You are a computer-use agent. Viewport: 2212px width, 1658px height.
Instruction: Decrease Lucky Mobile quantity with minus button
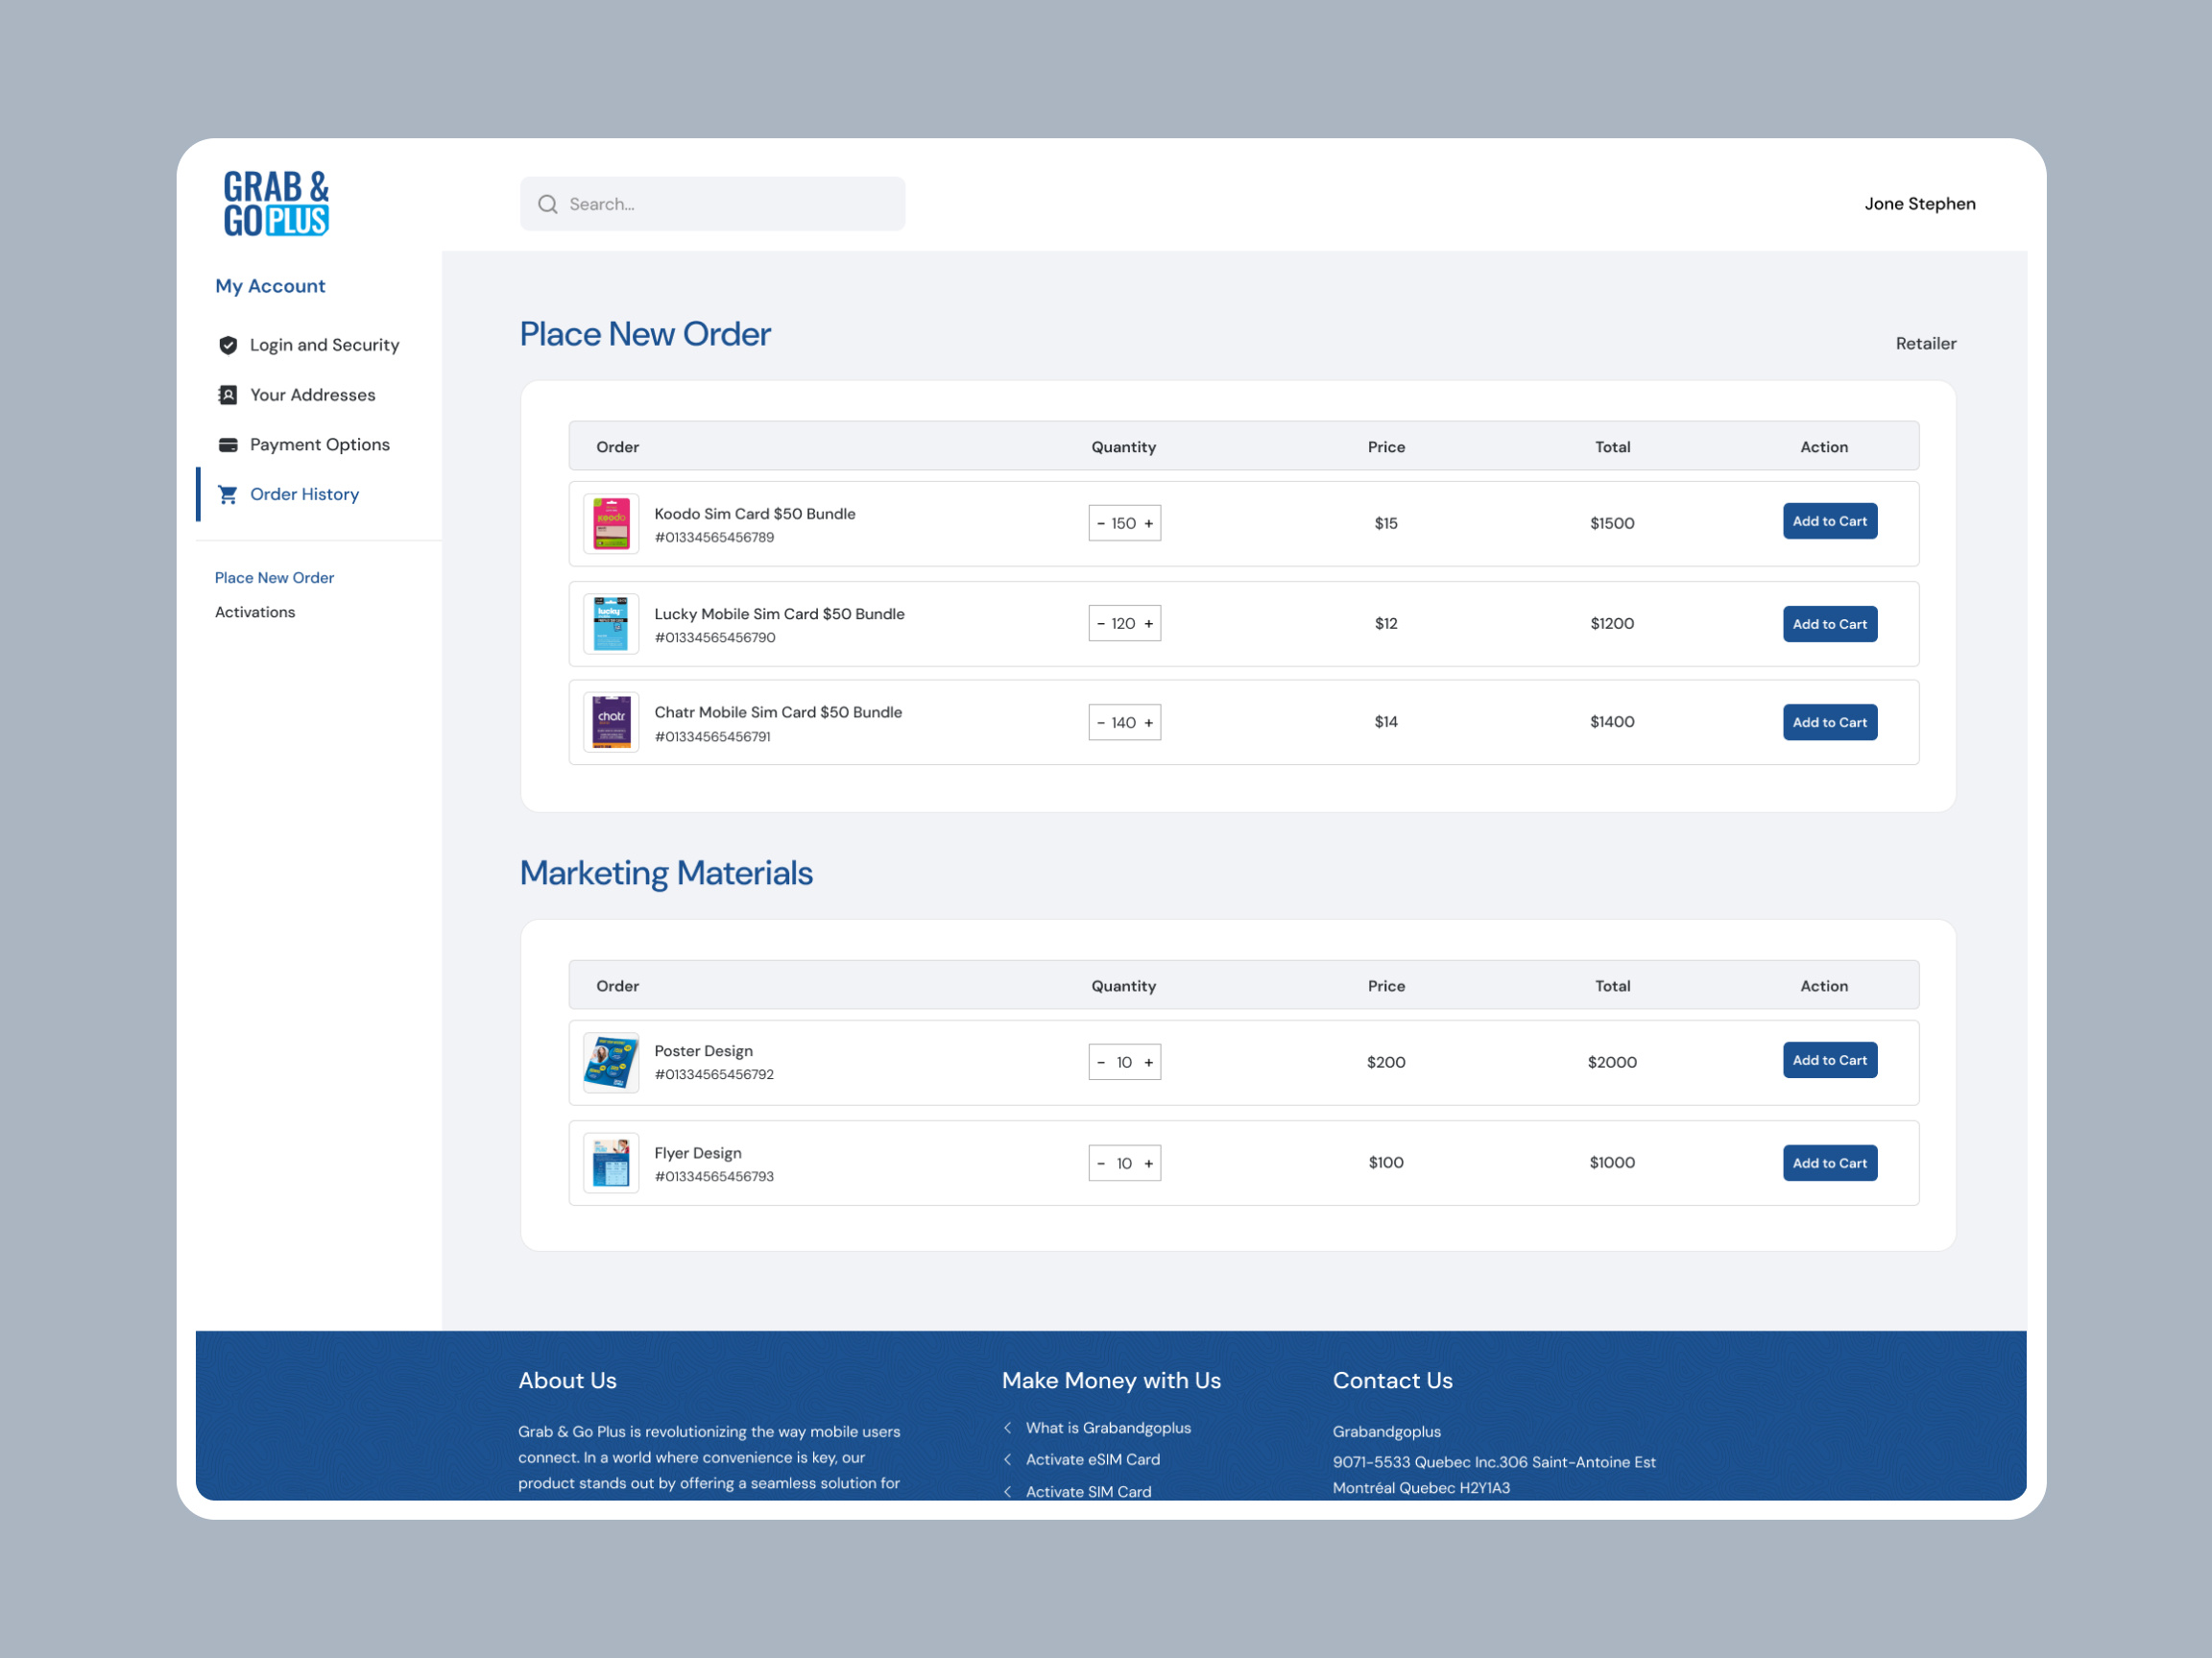1100,623
